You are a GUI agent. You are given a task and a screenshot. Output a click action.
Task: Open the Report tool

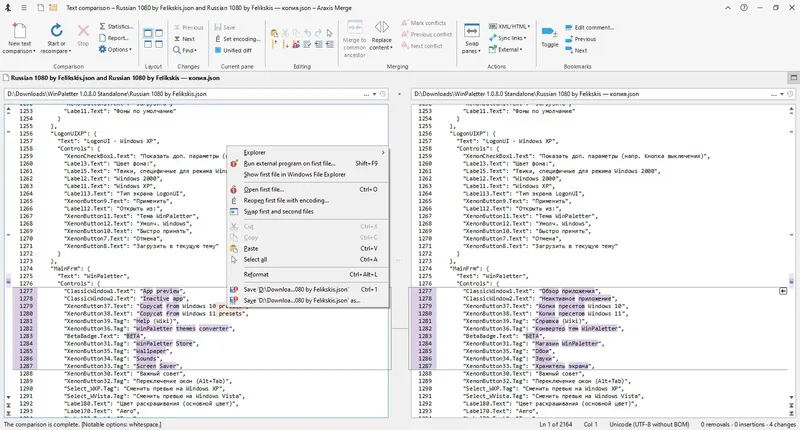click(116, 38)
